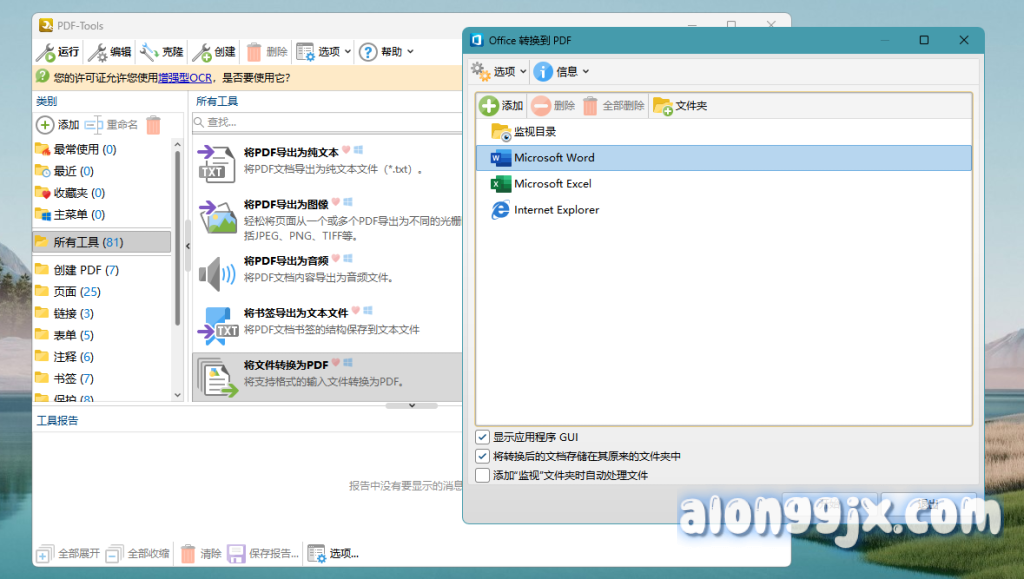Select the '将PDF导出为音频' audio export tool

pyautogui.click(x=216, y=271)
